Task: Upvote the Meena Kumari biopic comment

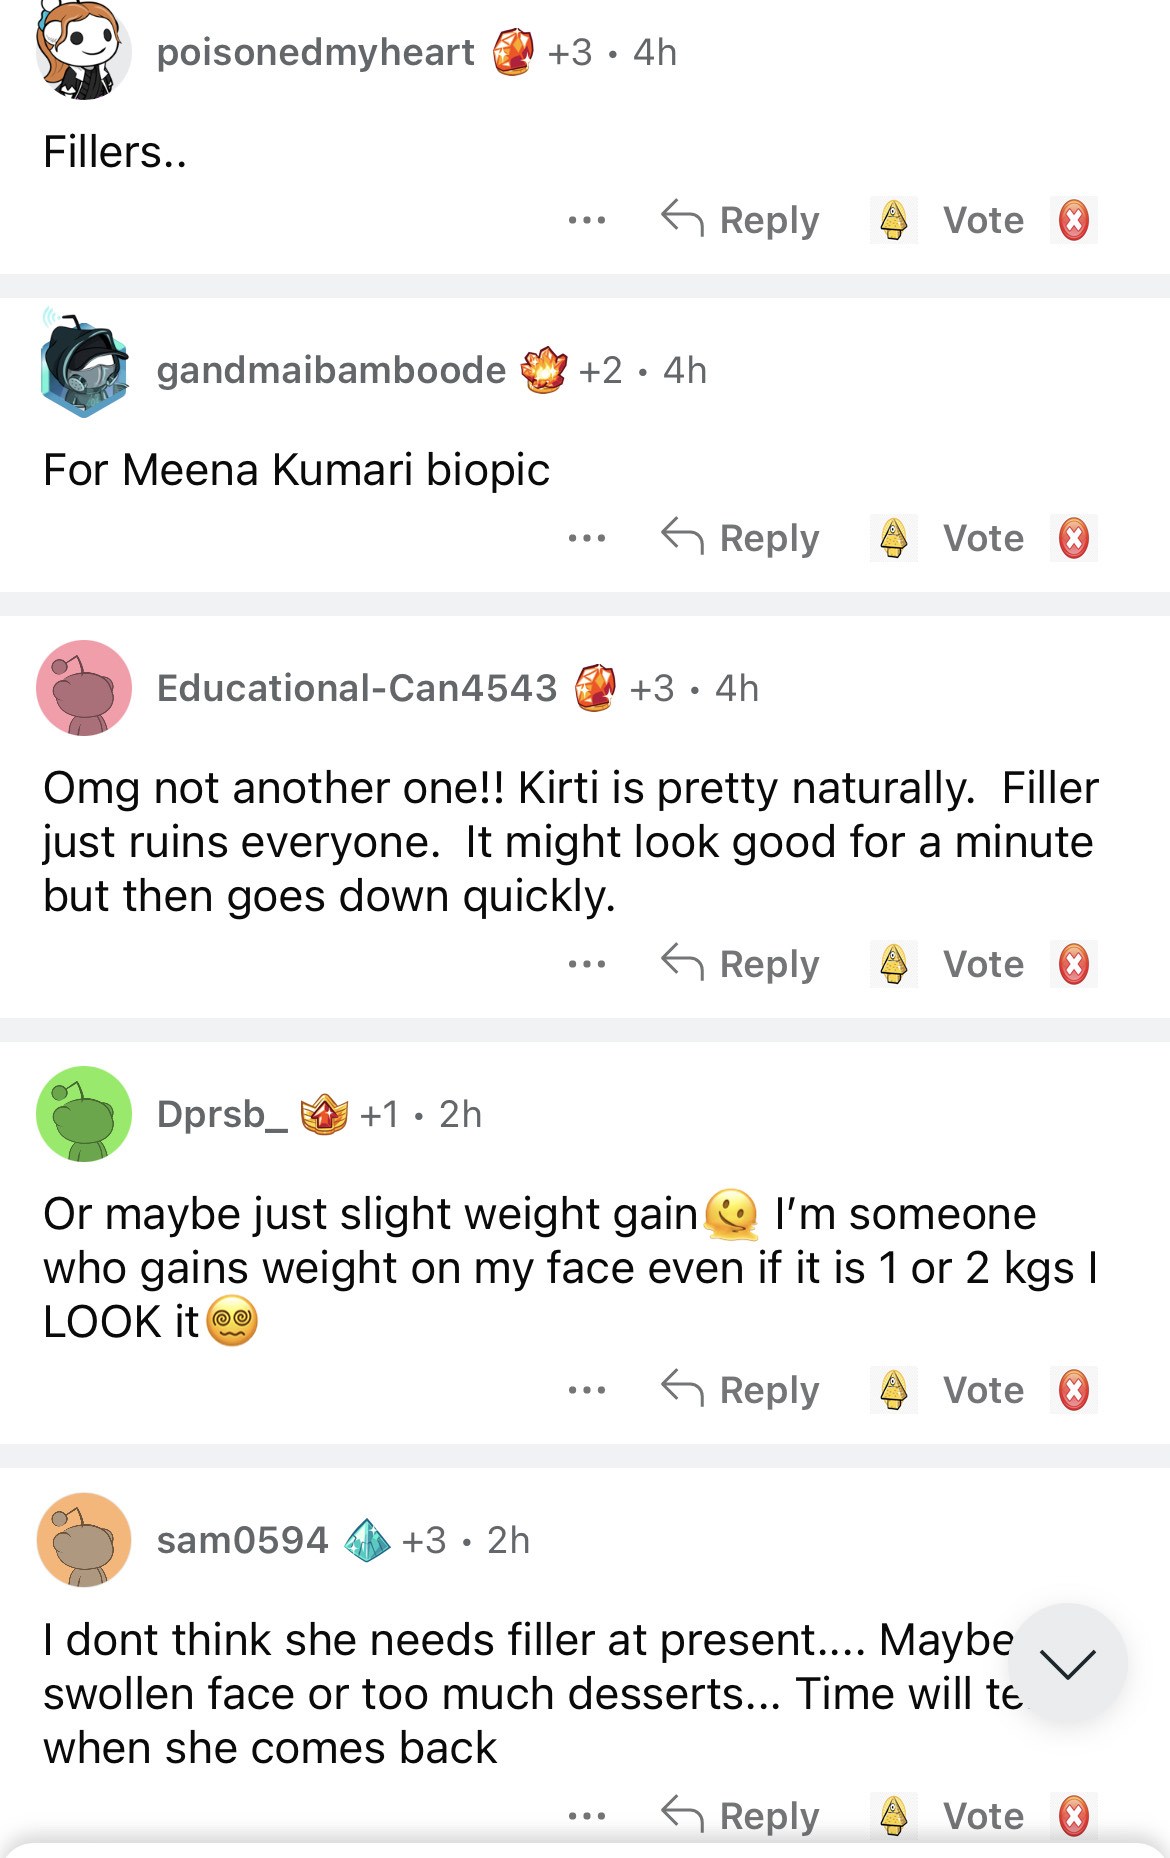Action: coord(894,538)
